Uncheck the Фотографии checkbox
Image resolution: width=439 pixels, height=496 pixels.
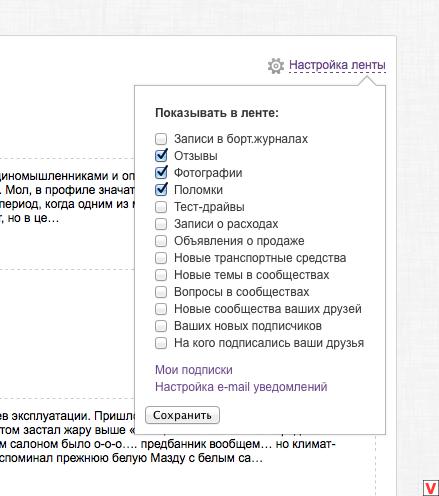pos(161,172)
